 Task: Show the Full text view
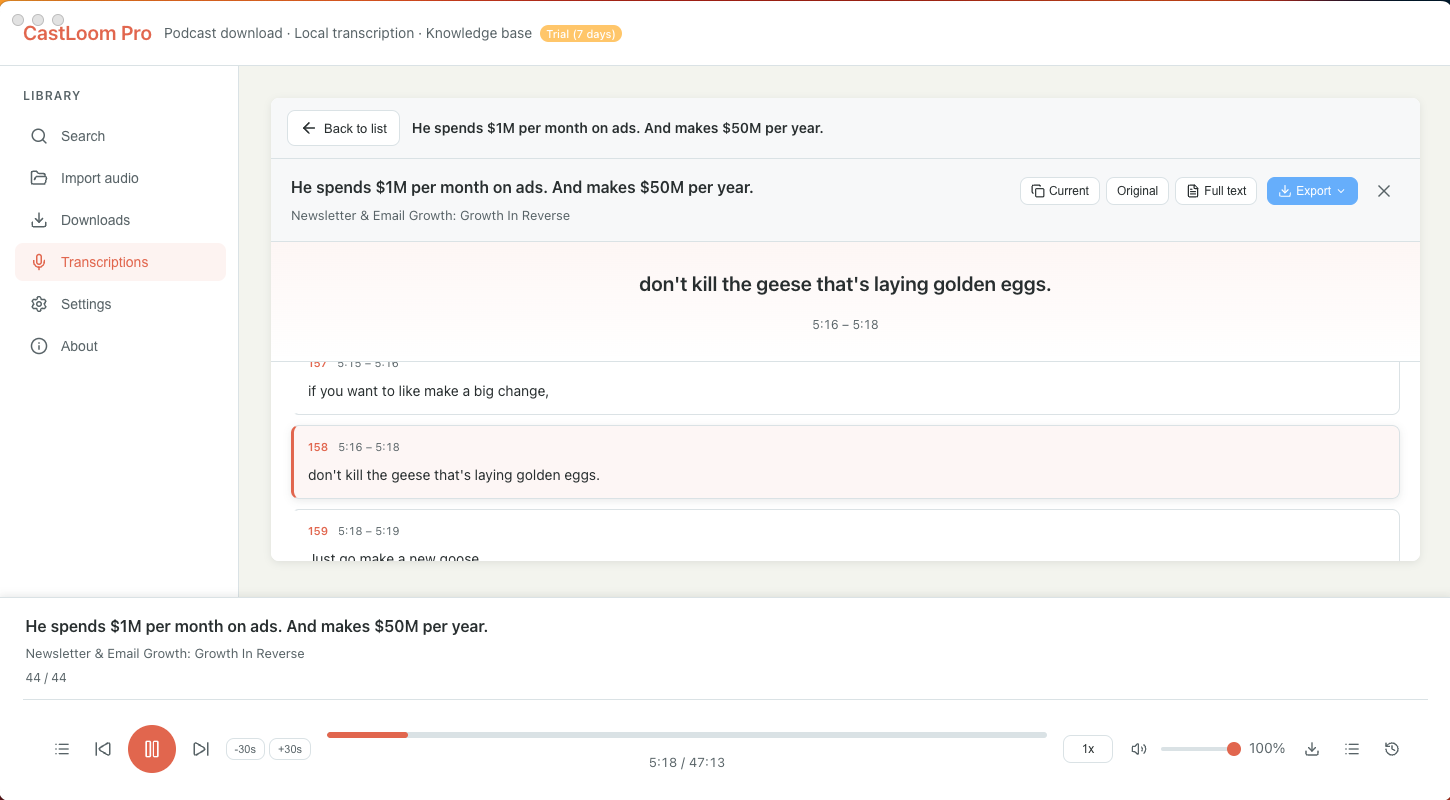[x=1216, y=191]
